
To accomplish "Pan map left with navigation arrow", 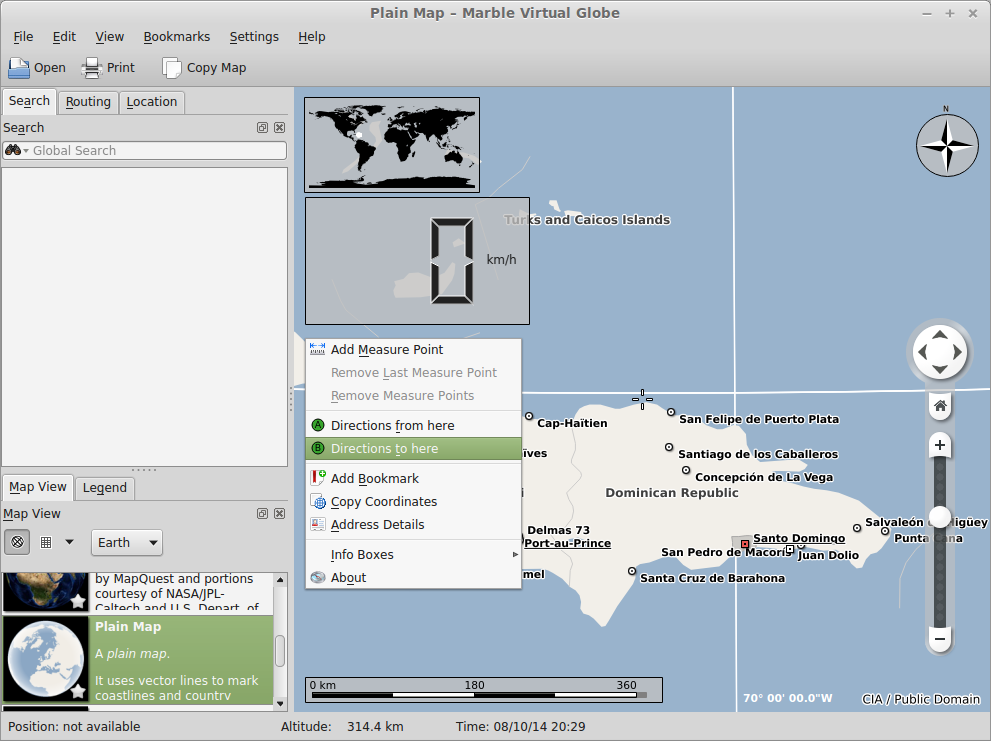I will (923, 352).
